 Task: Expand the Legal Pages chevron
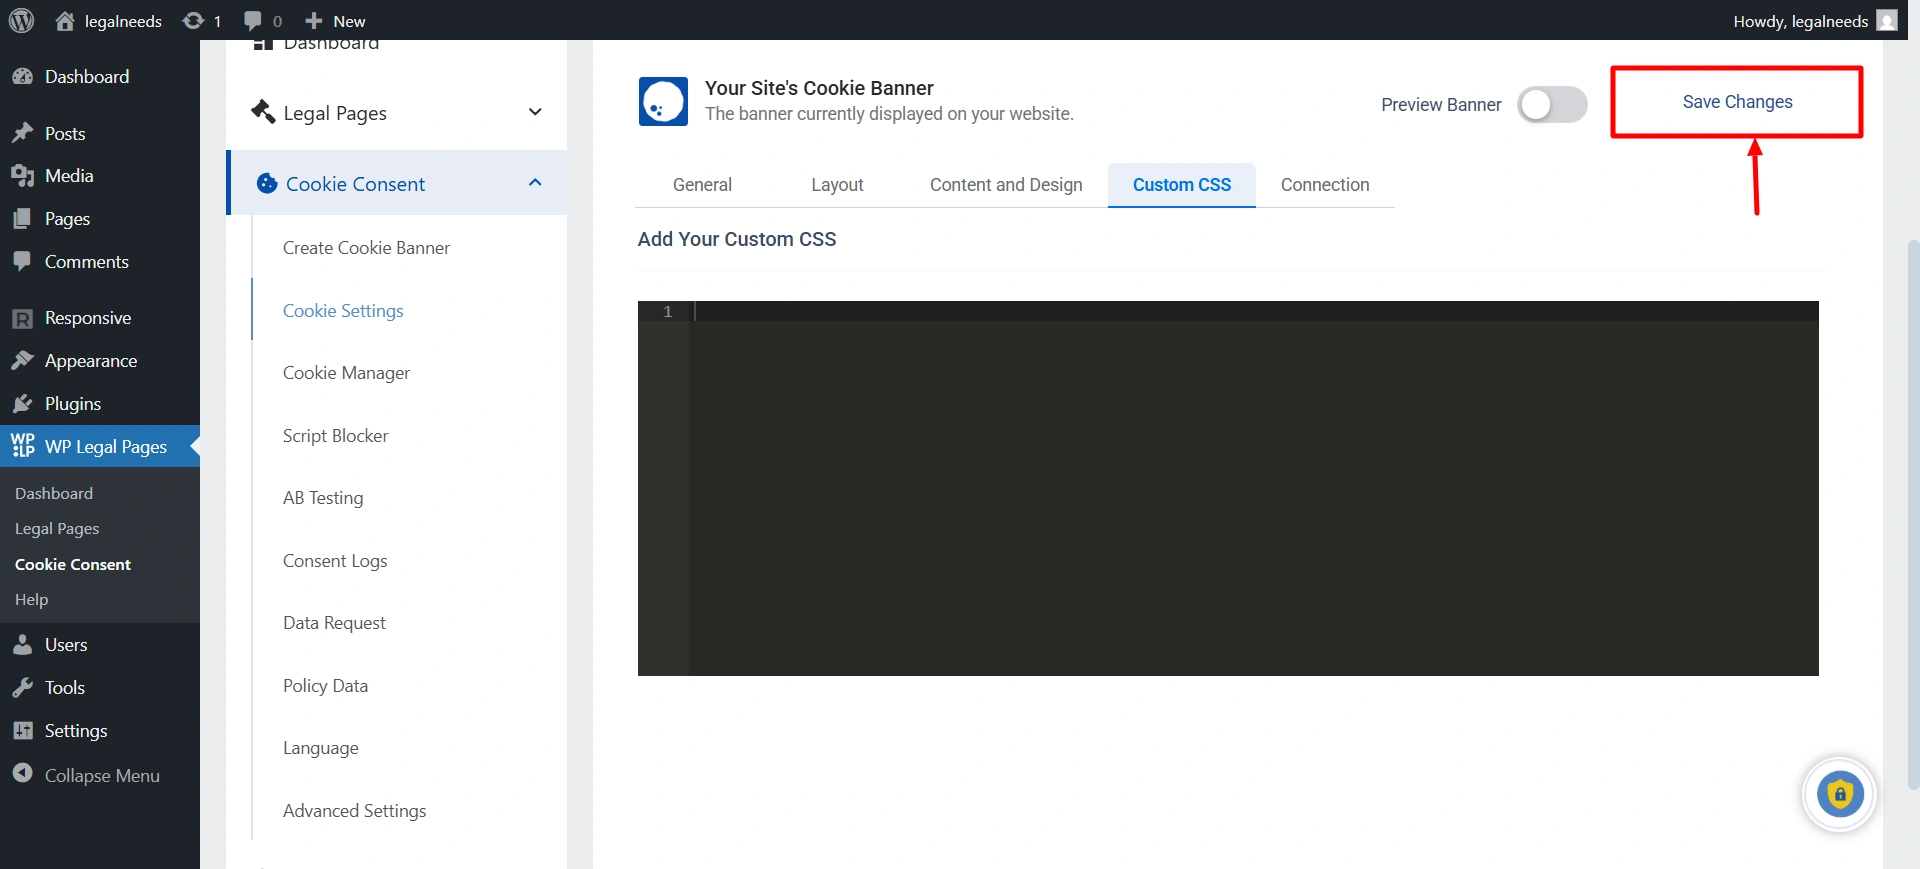[535, 112]
